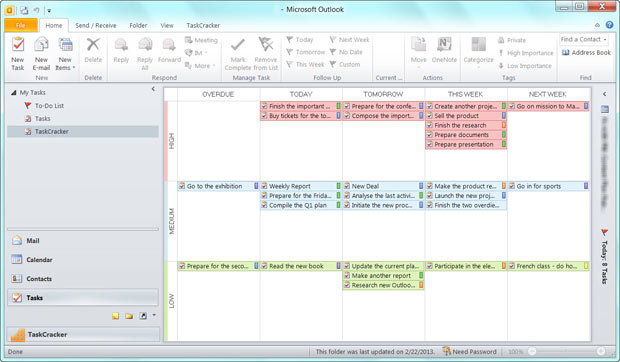
Task: Open Configure Buttons dropdown arrow
Action: pyautogui.click(x=154, y=315)
